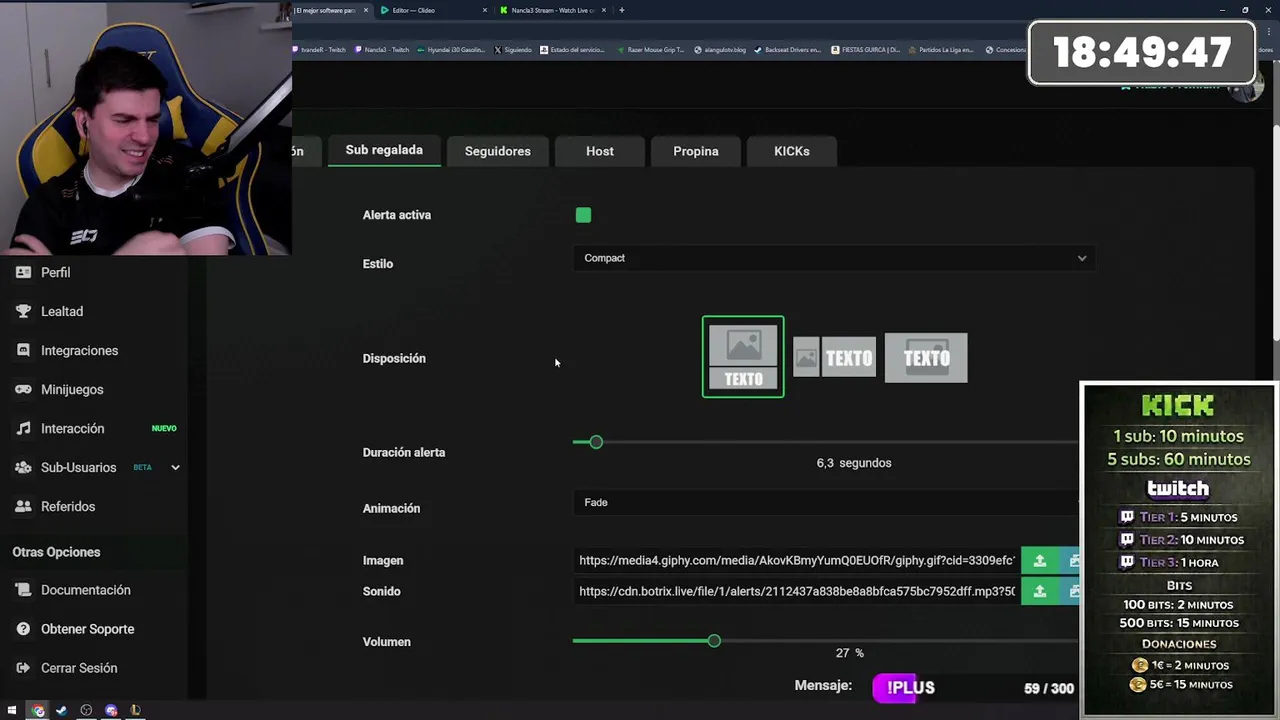The height and width of the screenshot is (720, 1280).
Task: Open Partidos La Liga bookmark
Action: pos(941,49)
